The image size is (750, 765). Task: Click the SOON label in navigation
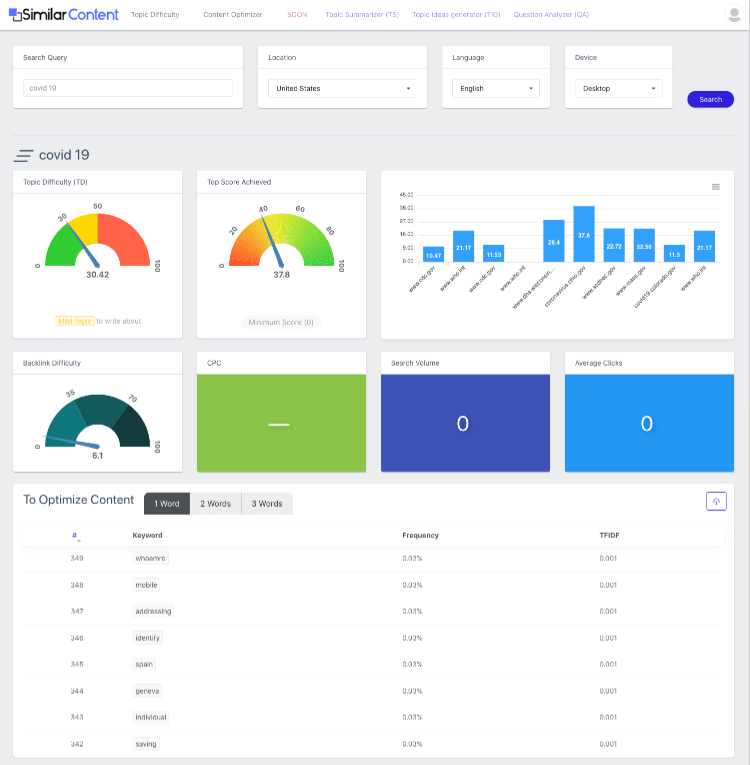click(x=297, y=15)
